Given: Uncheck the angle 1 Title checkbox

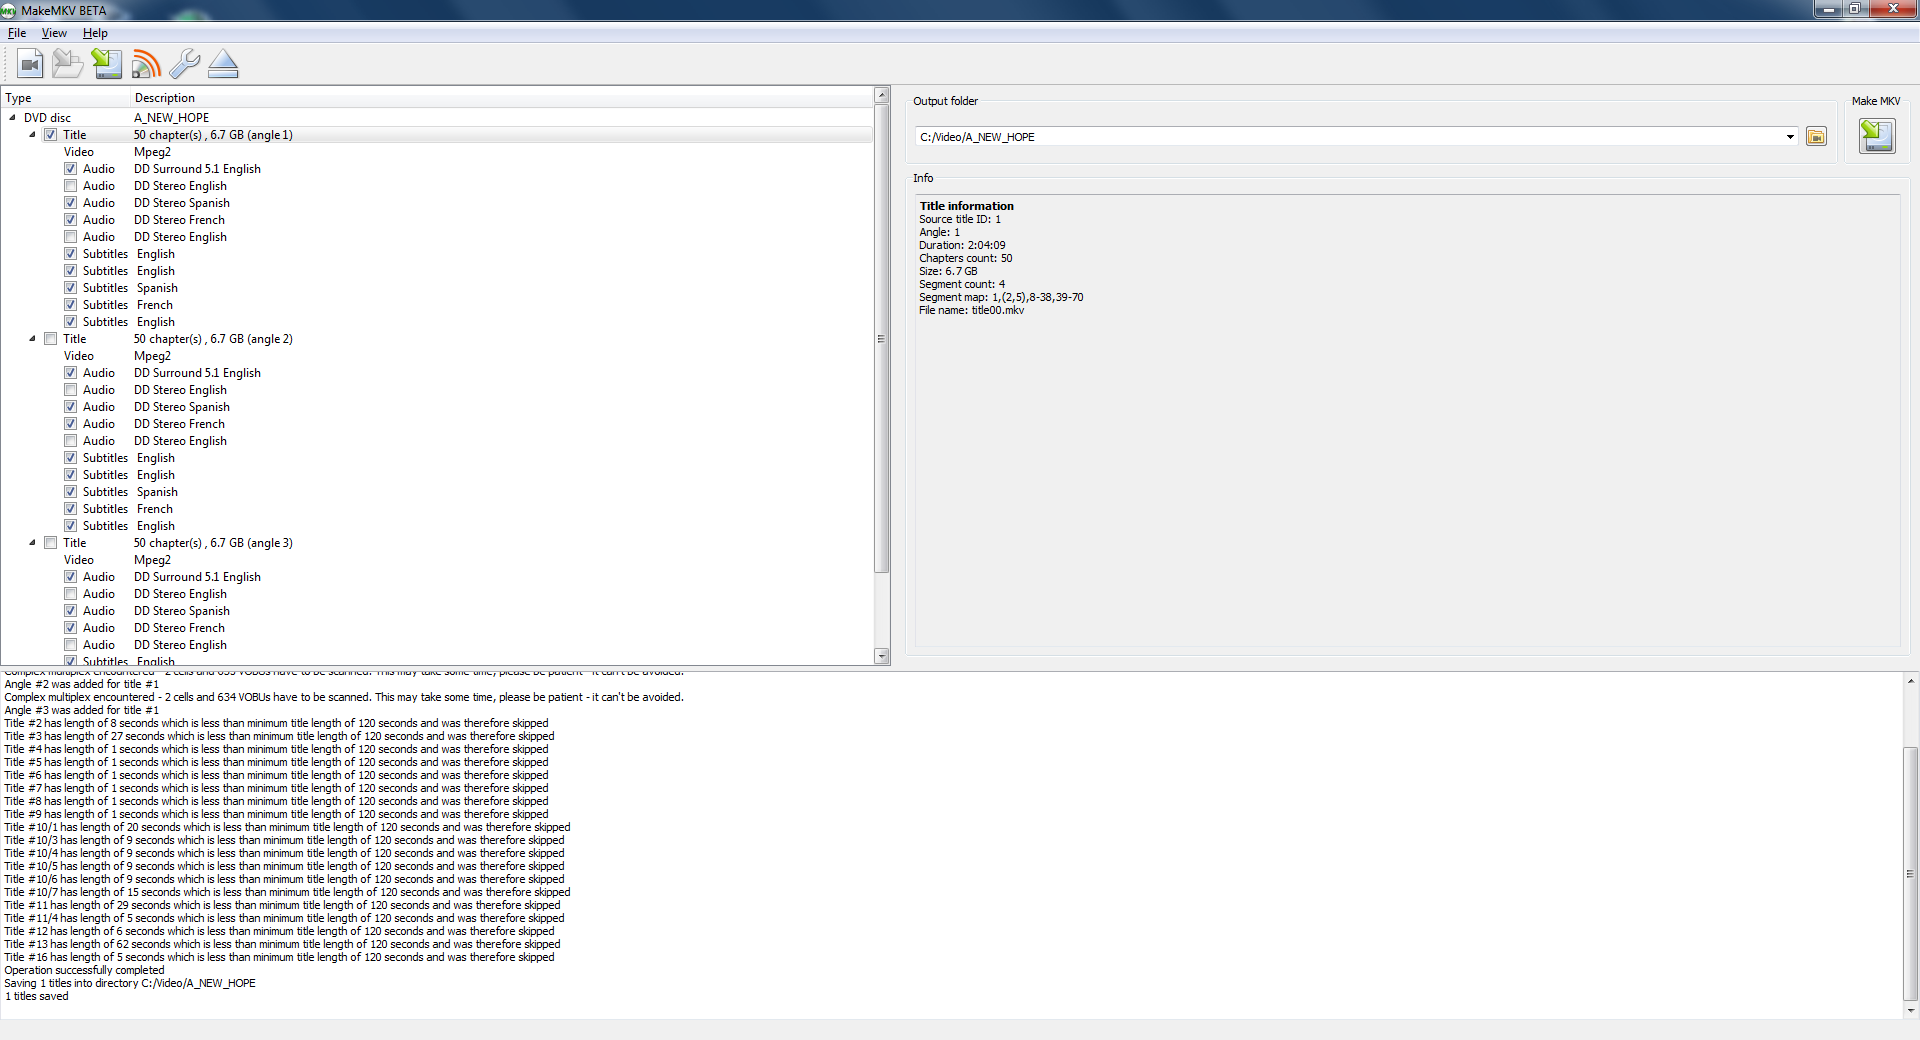Looking at the screenshot, I should click(x=51, y=135).
